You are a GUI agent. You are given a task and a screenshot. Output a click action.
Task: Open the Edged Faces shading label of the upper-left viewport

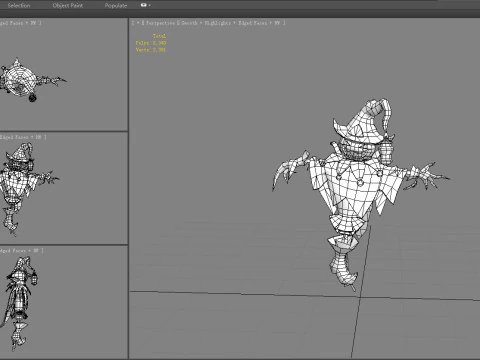tap(11, 23)
